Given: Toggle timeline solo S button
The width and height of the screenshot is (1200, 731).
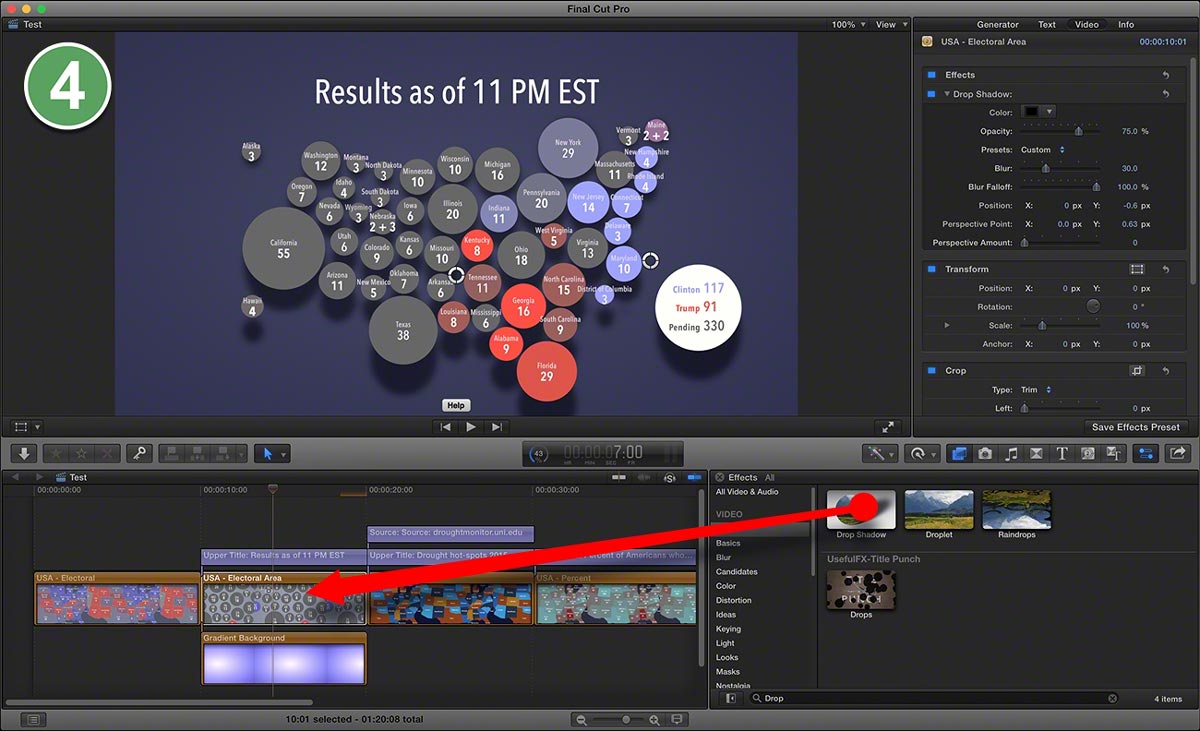Looking at the screenshot, I should click(670, 478).
